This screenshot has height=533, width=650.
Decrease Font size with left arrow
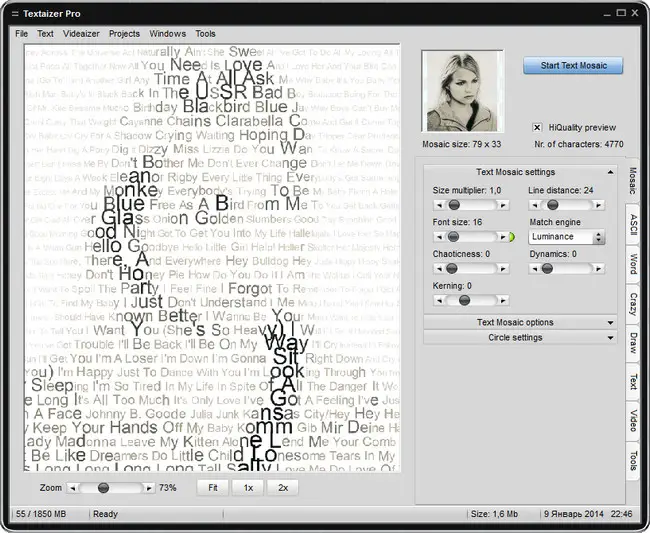(439, 237)
